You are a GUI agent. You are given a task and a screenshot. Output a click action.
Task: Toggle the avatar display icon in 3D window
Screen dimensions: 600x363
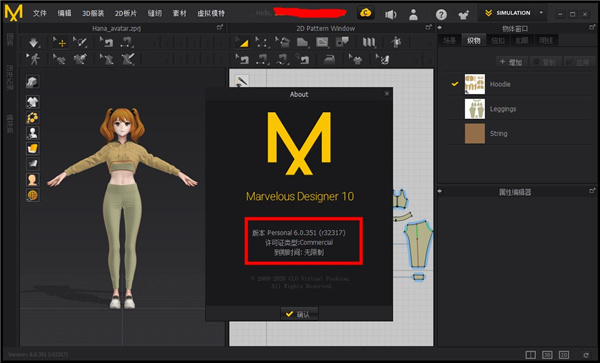pyautogui.click(x=33, y=133)
